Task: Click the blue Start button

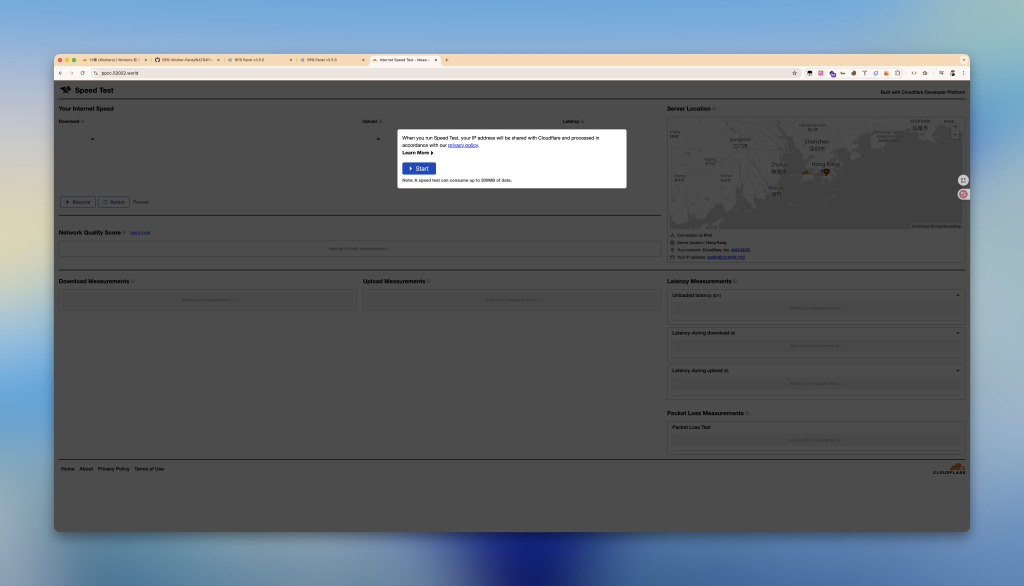Action: 418,168
